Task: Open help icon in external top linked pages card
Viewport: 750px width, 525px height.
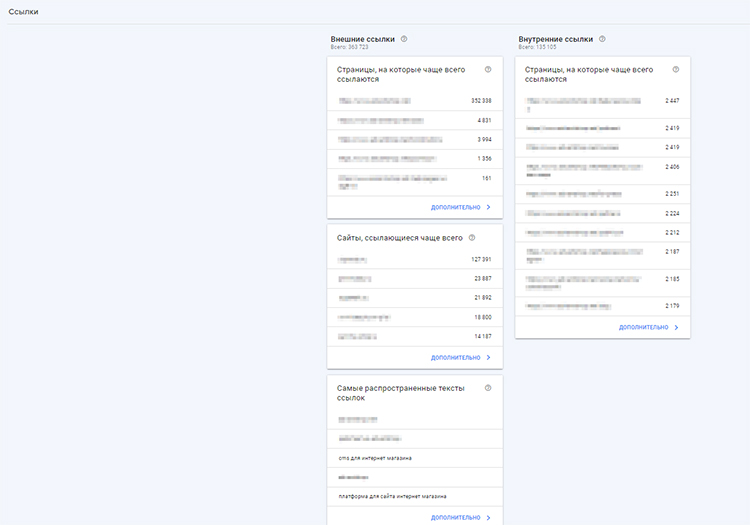Action: [x=488, y=70]
